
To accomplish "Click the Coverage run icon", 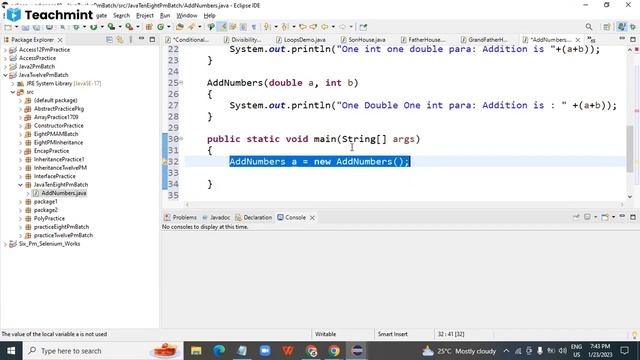I will coord(111,27).
